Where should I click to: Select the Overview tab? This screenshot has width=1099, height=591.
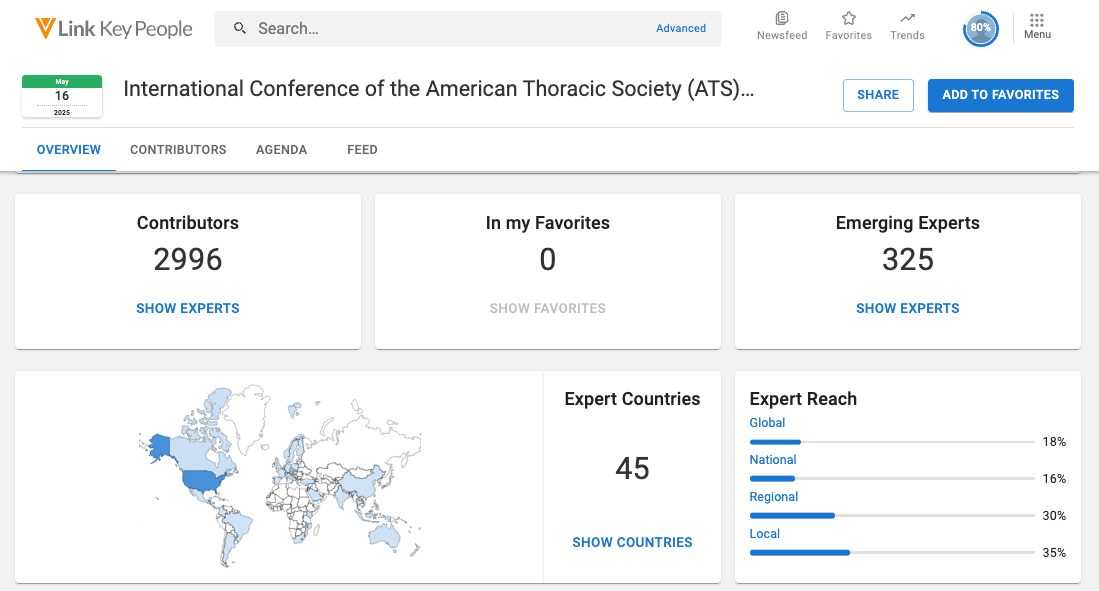(x=69, y=150)
